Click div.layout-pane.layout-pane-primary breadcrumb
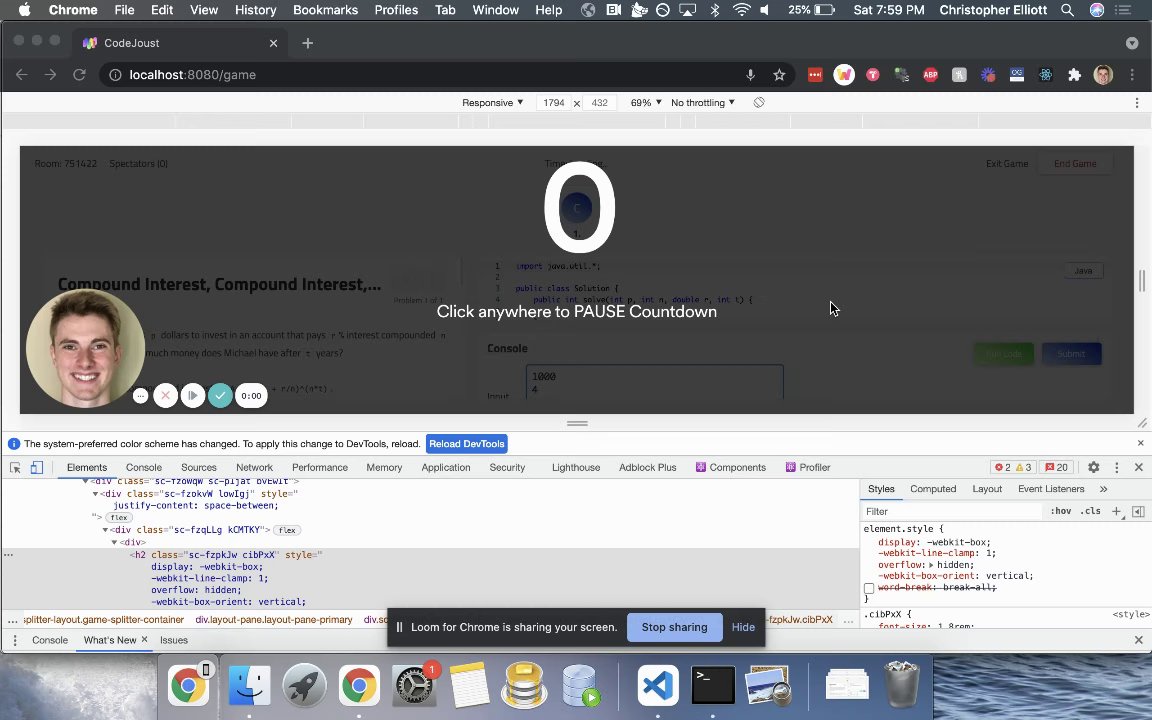 pos(274,620)
